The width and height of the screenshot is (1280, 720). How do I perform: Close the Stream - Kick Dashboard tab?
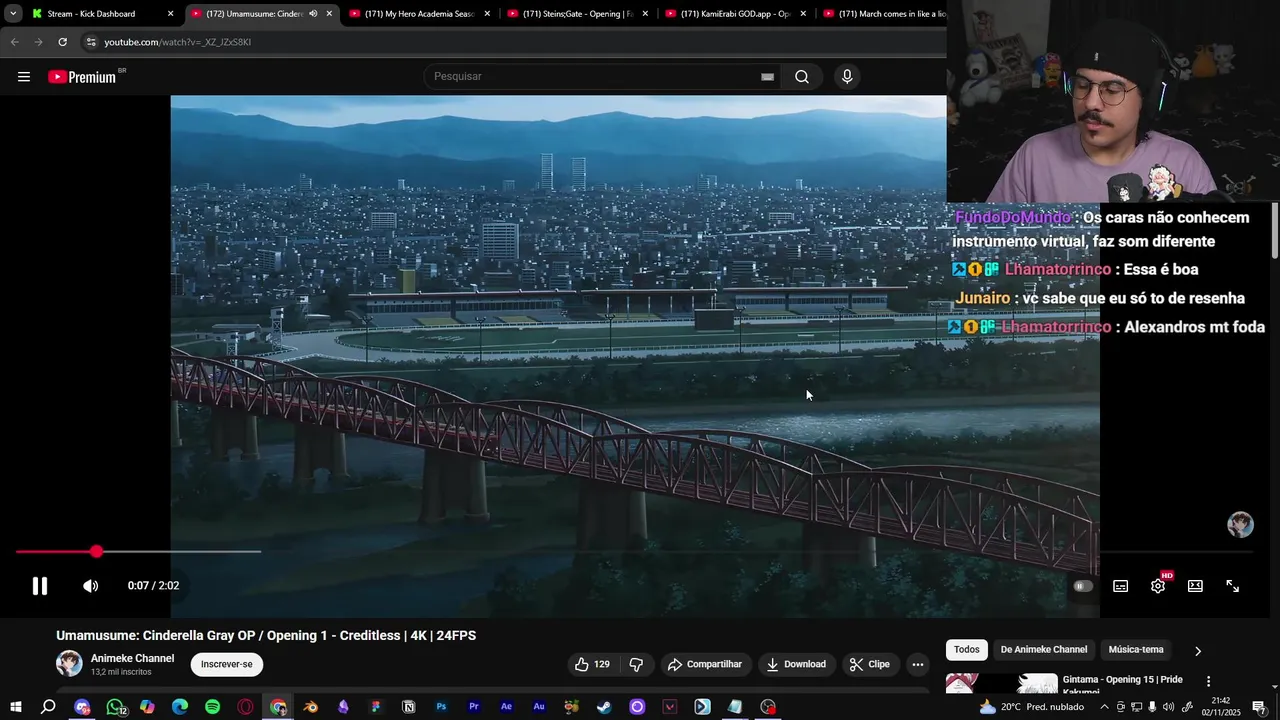tap(170, 14)
